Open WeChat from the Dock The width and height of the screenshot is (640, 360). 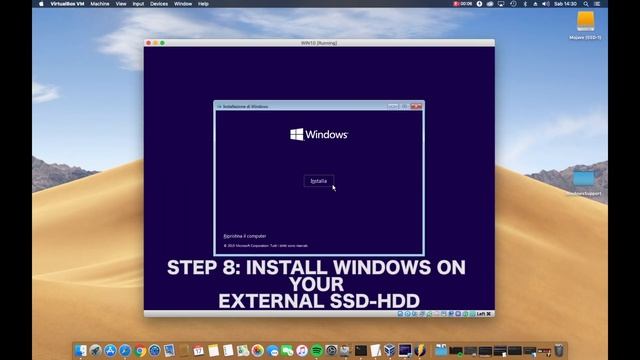pos(287,351)
